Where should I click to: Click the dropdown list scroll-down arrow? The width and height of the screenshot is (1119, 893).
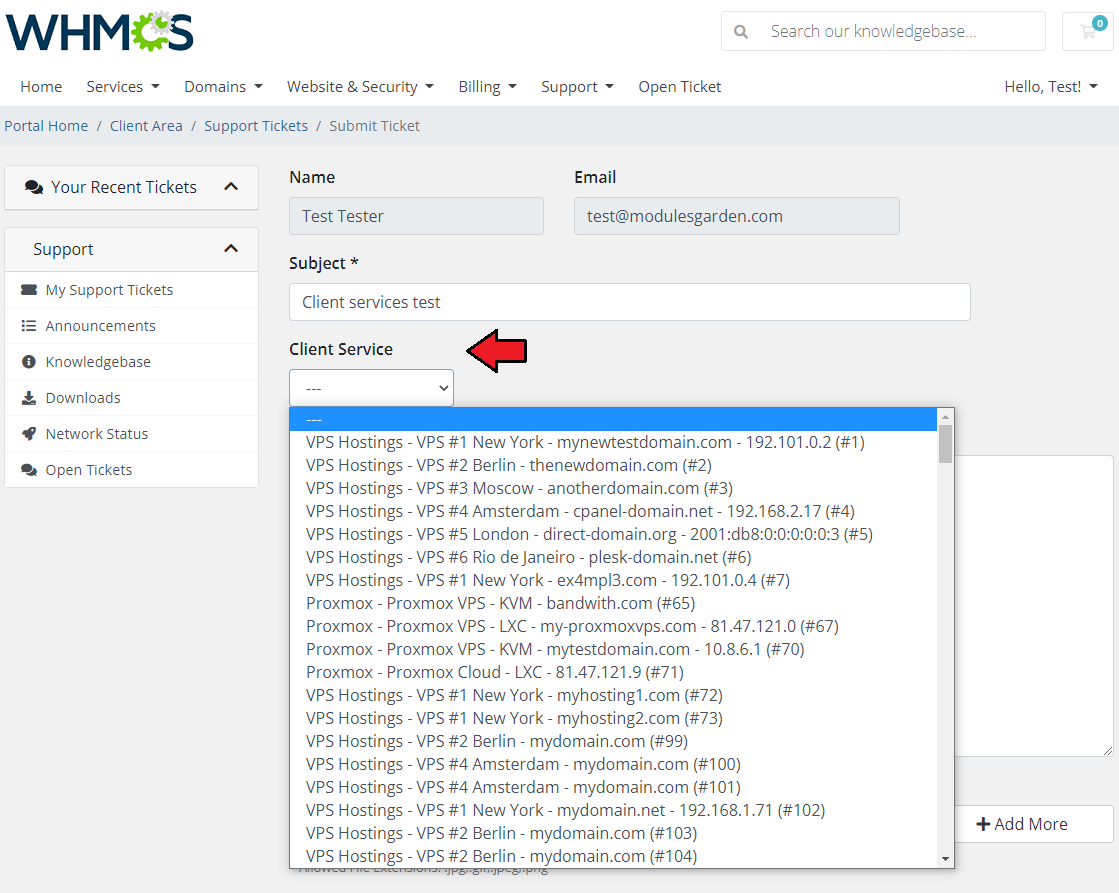tap(946, 859)
